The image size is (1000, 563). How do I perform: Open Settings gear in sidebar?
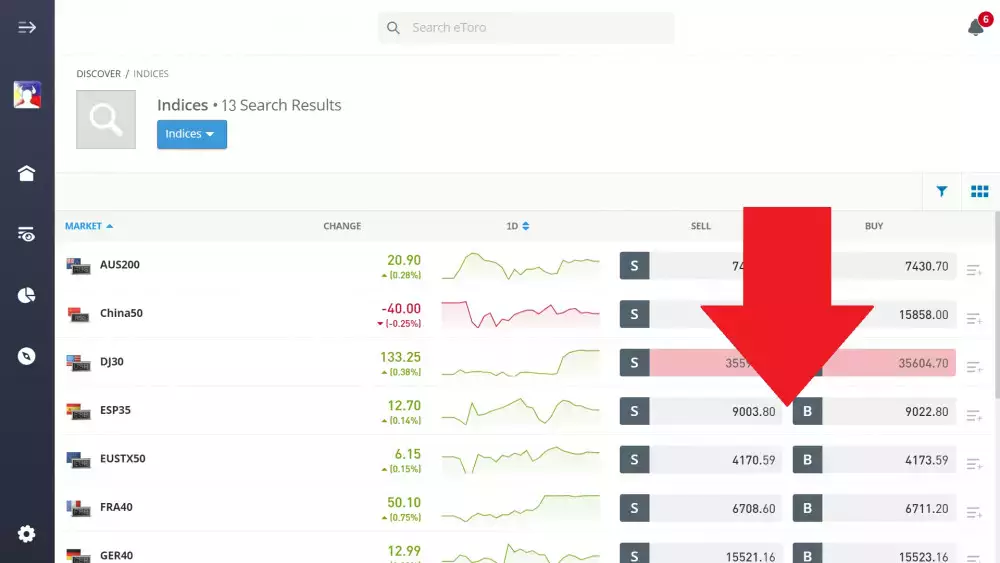tap(26, 534)
